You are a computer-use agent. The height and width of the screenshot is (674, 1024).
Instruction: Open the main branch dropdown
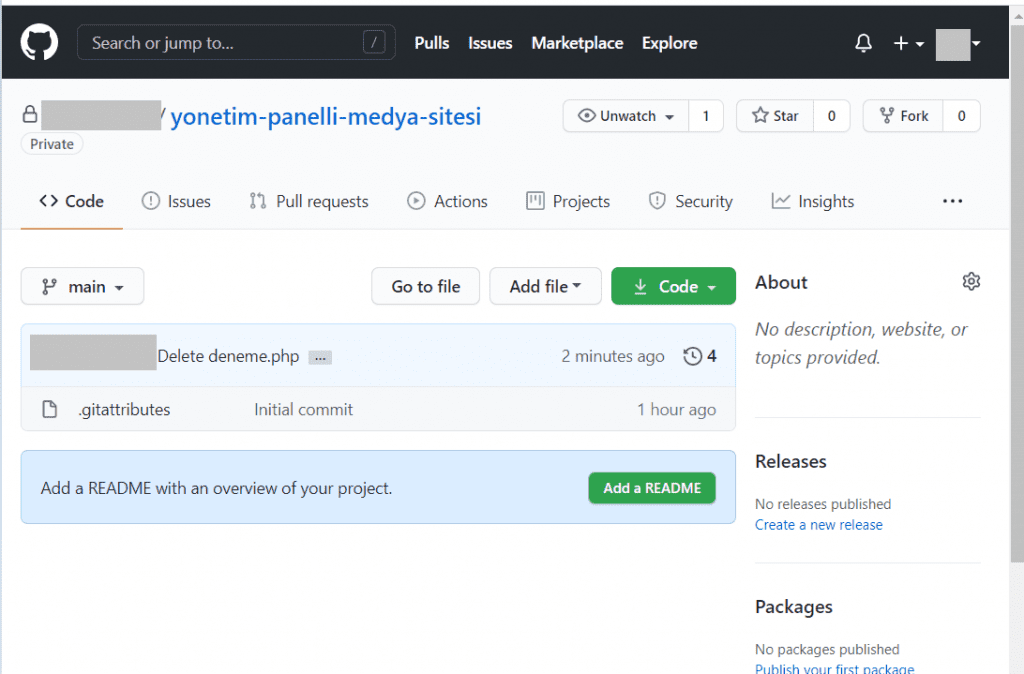click(x=82, y=286)
